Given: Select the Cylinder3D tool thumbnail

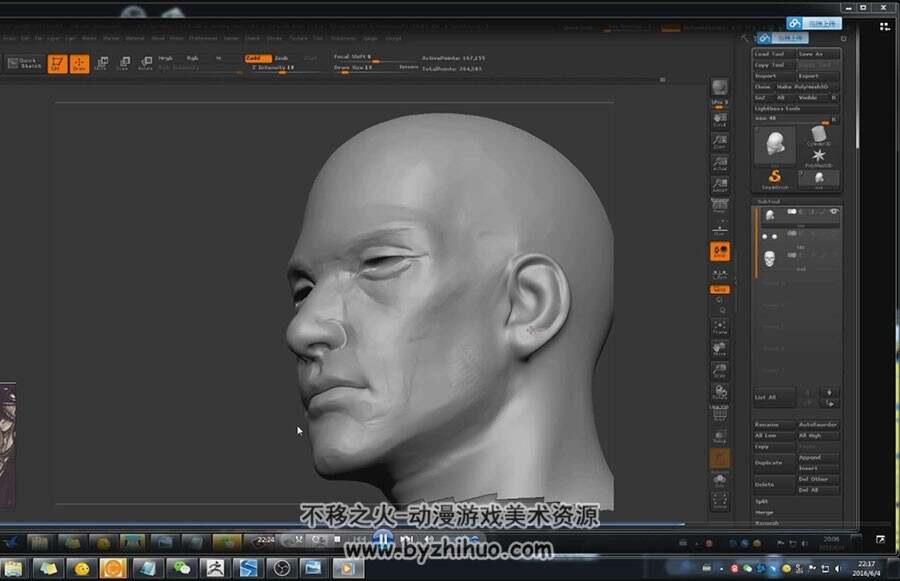Looking at the screenshot, I should pyautogui.click(x=819, y=136).
